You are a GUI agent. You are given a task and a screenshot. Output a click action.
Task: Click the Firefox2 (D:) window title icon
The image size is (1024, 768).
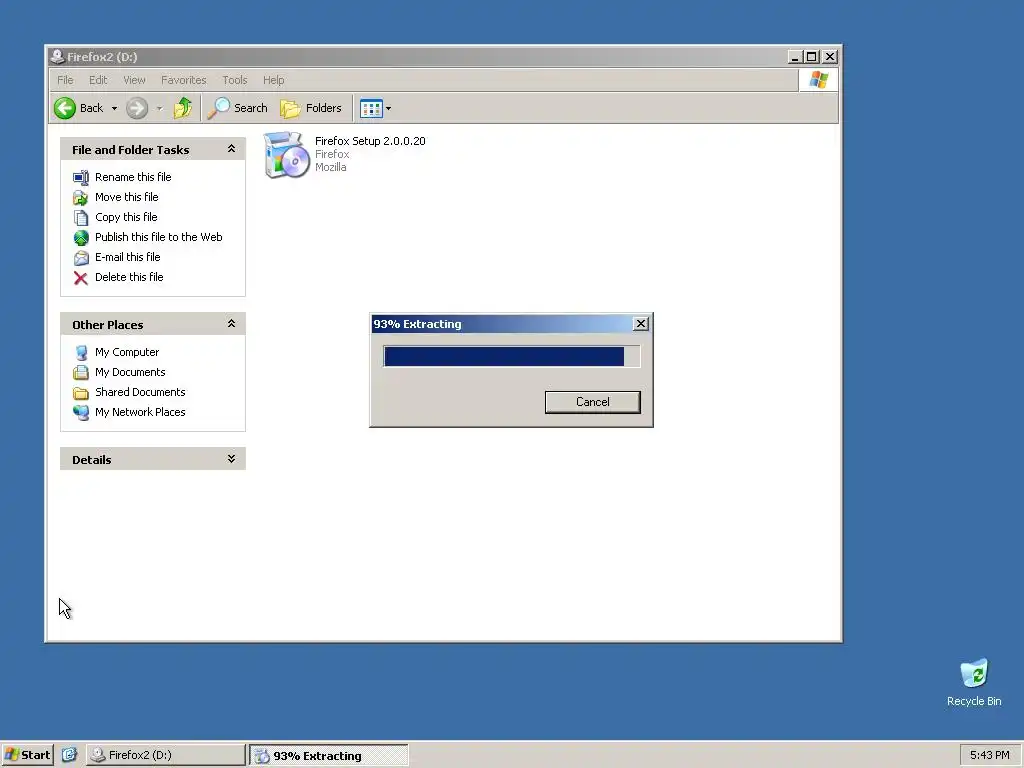[57, 57]
